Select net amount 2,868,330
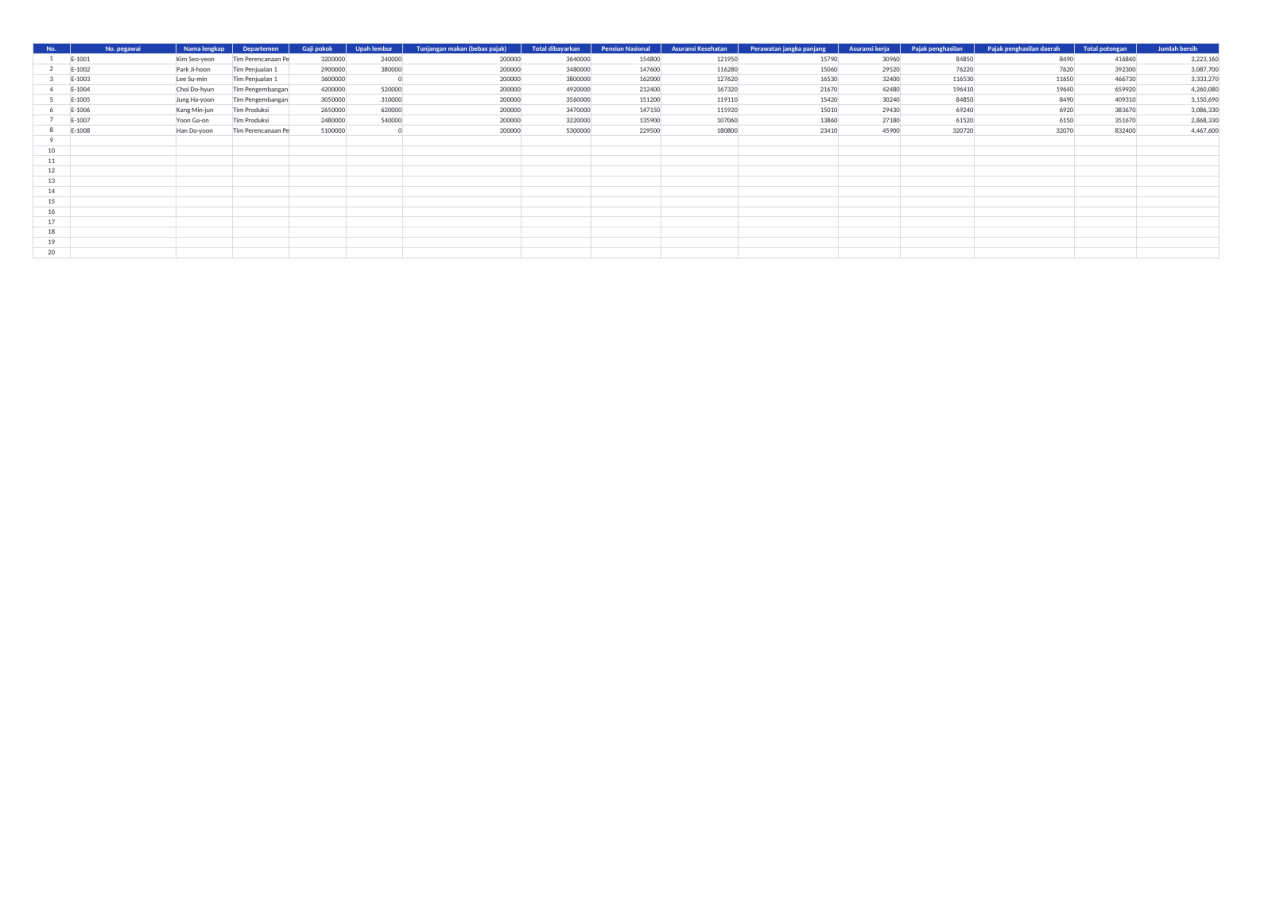1272x900 pixels. (x=1178, y=121)
